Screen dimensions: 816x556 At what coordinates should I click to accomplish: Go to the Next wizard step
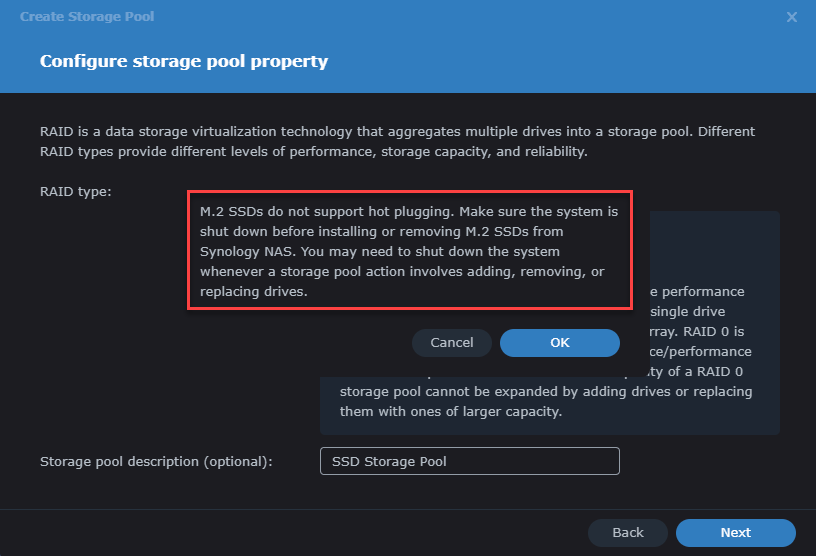click(x=735, y=533)
